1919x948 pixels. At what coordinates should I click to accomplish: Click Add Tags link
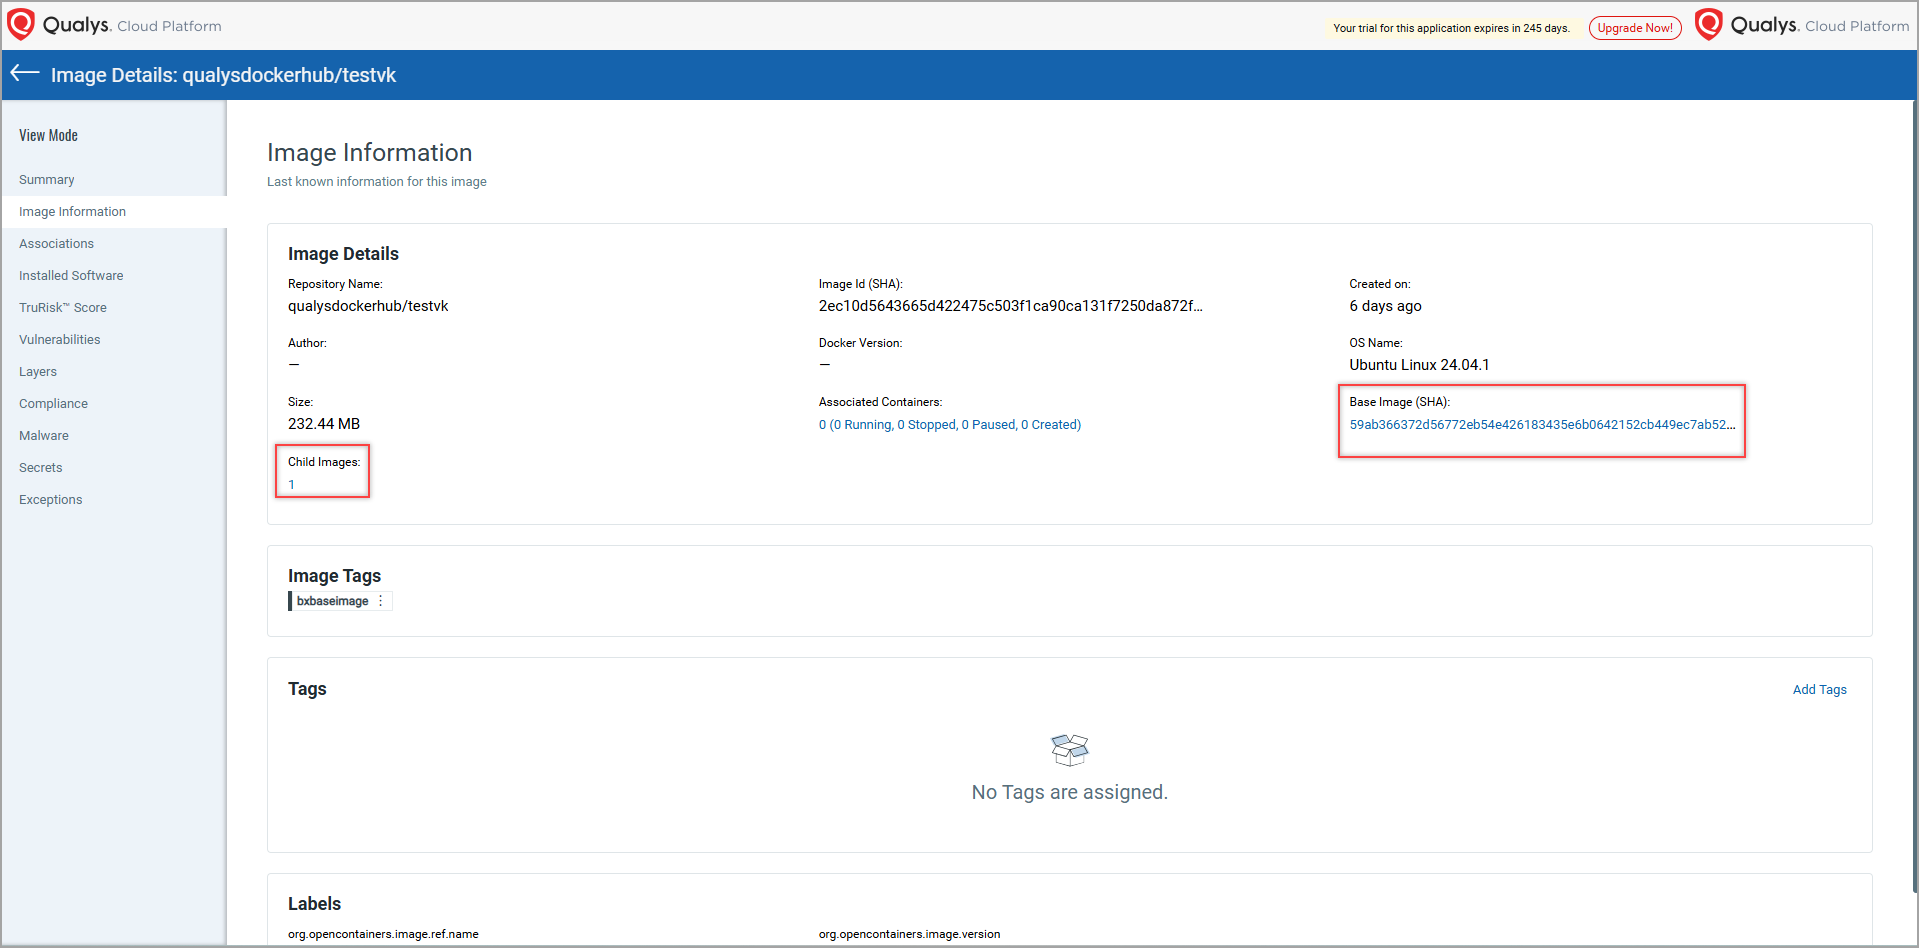point(1819,690)
